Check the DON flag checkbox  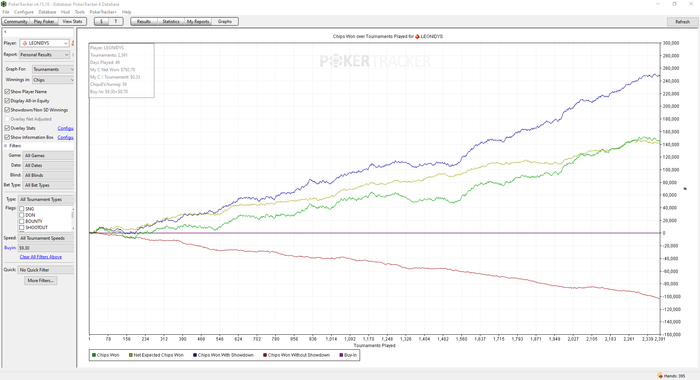[21, 215]
